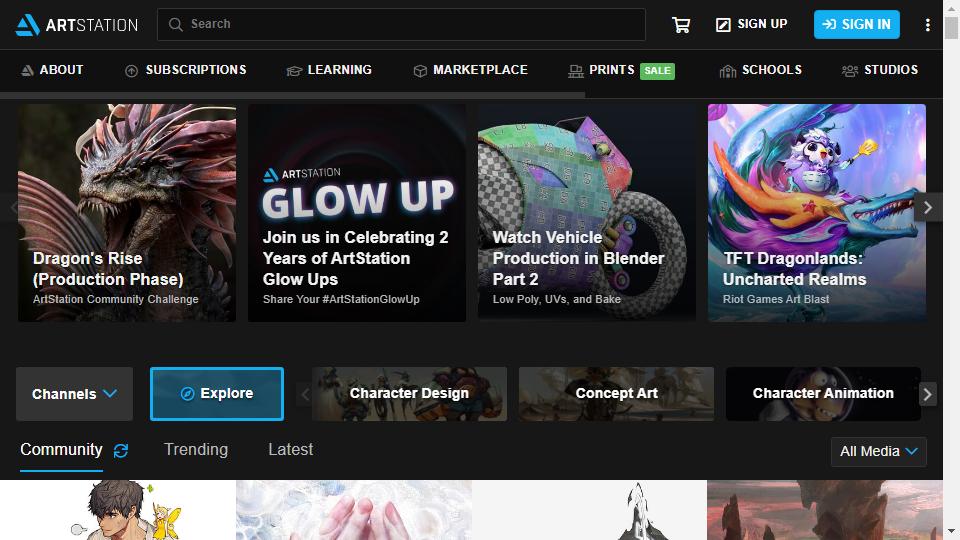Open the red rocky landscape thumbnail
960x540 pixels.
coord(825,510)
